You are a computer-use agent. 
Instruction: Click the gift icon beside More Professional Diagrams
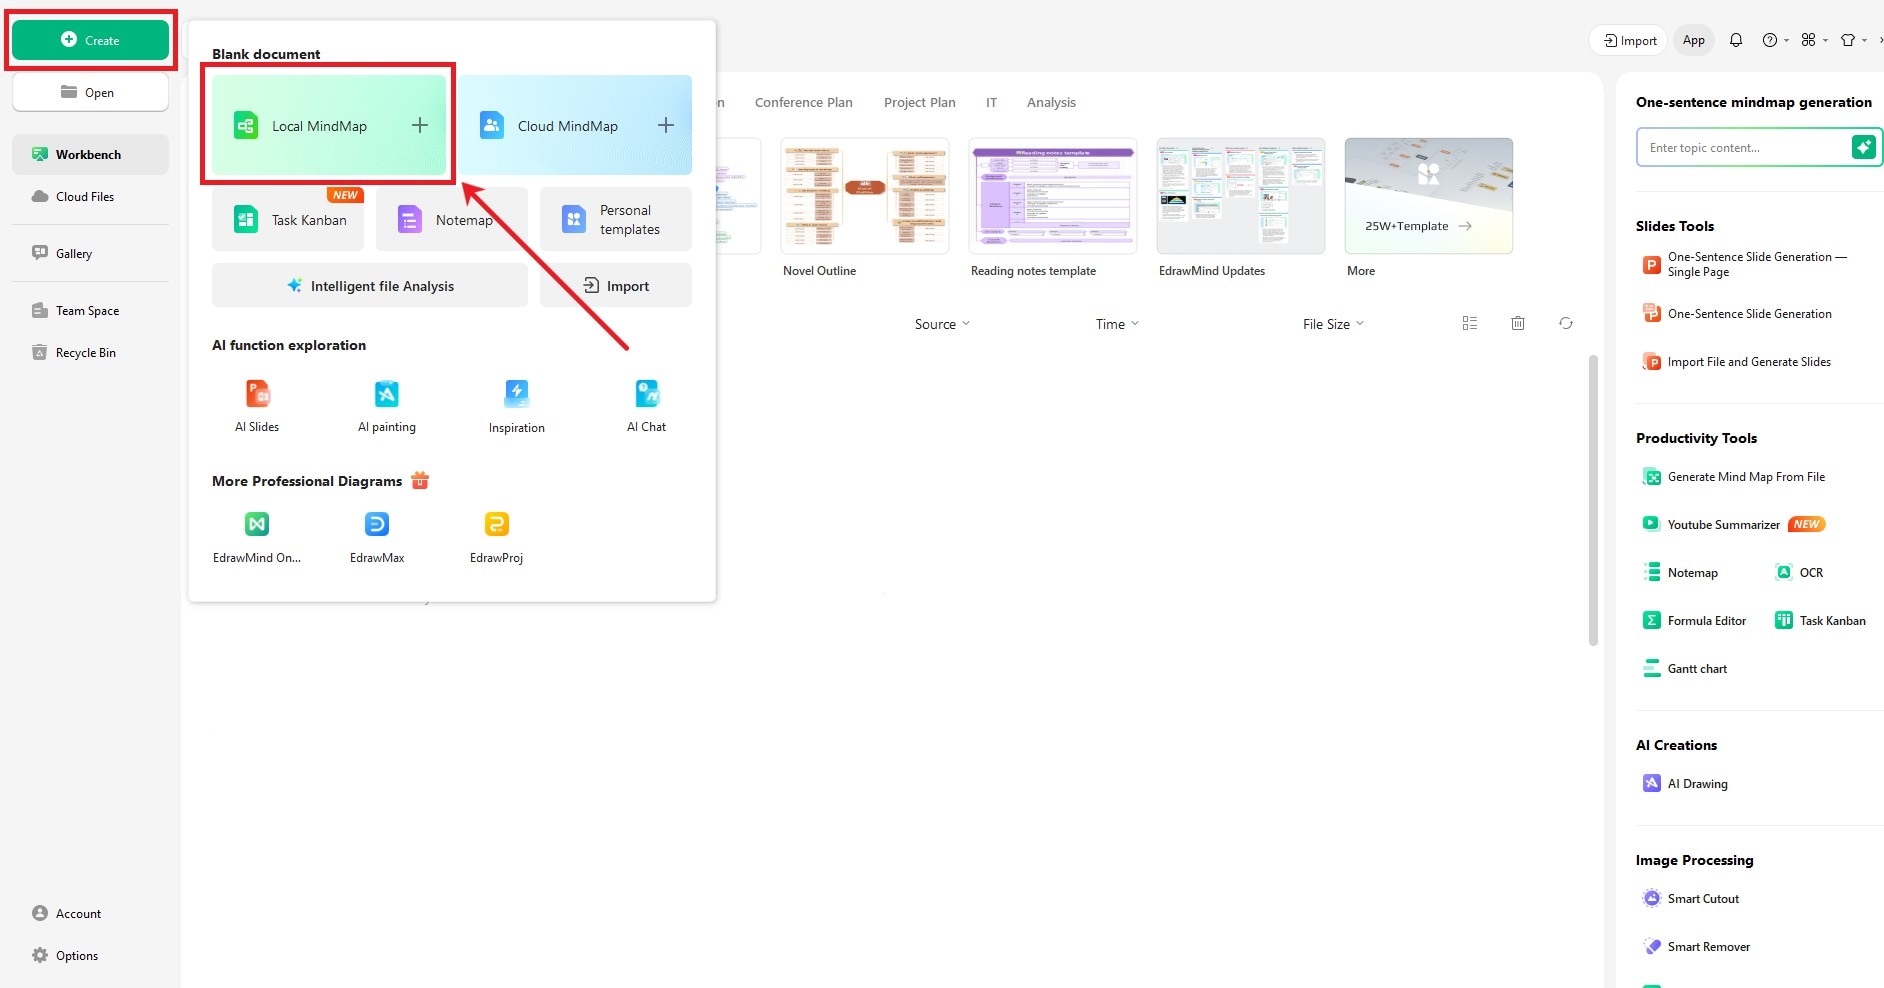(420, 481)
